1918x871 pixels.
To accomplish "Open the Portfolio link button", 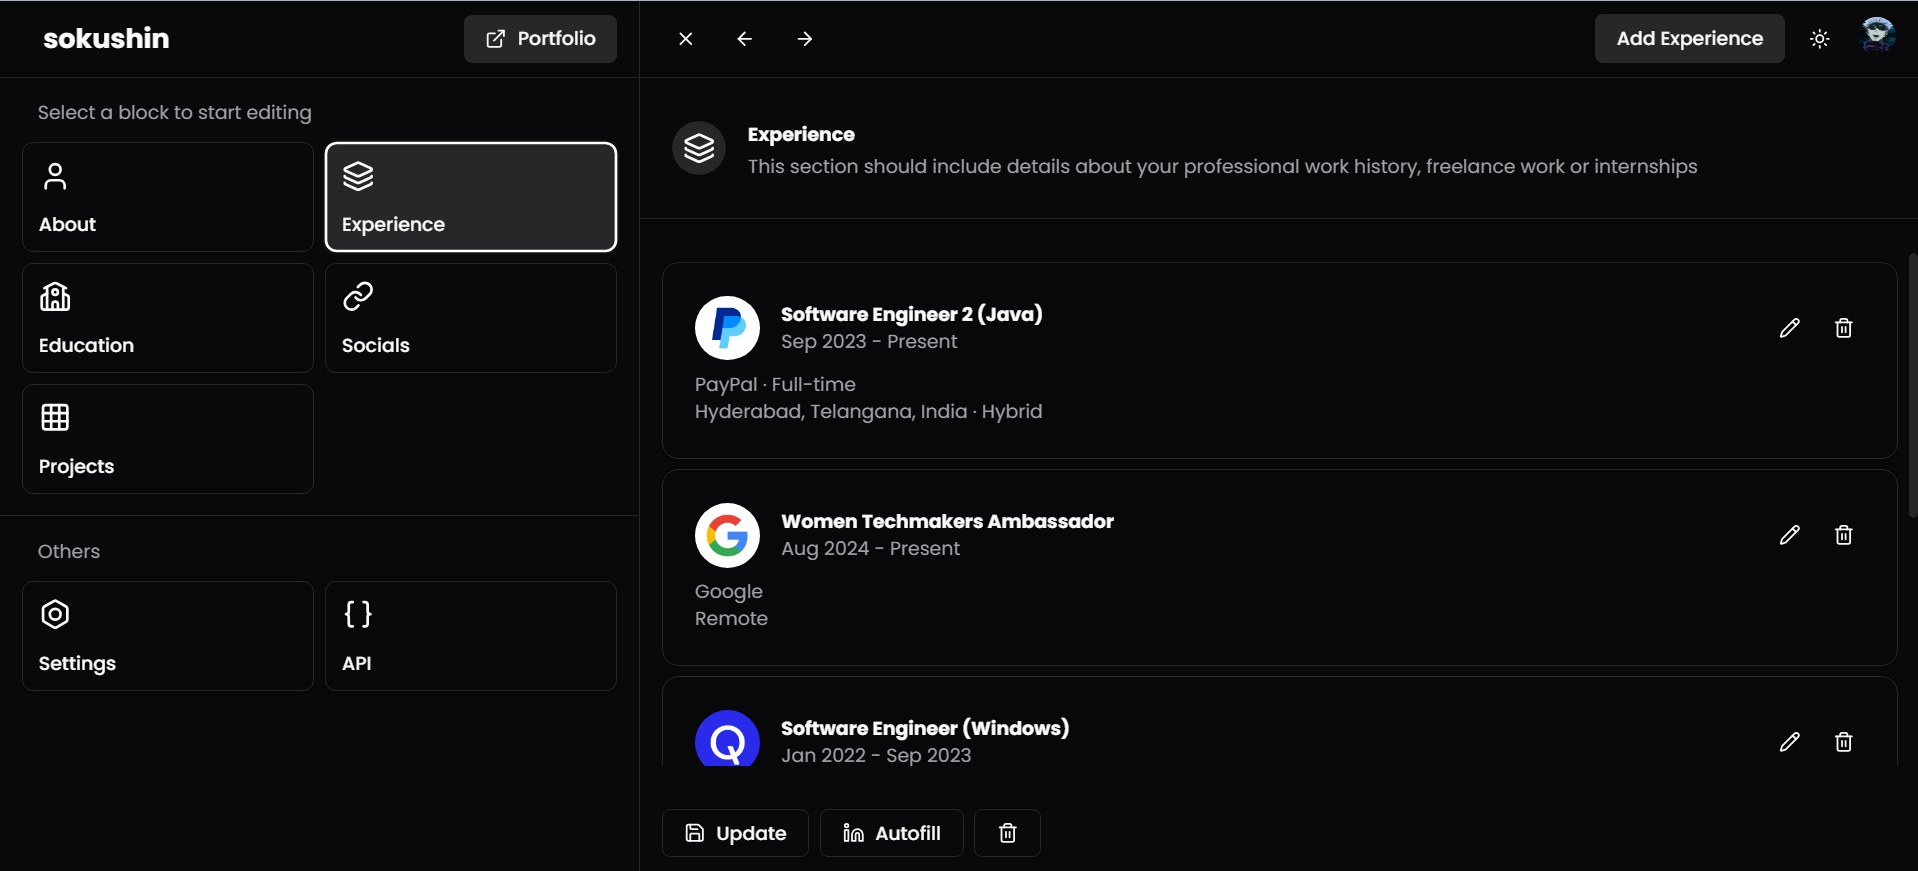I will [540, 39].
